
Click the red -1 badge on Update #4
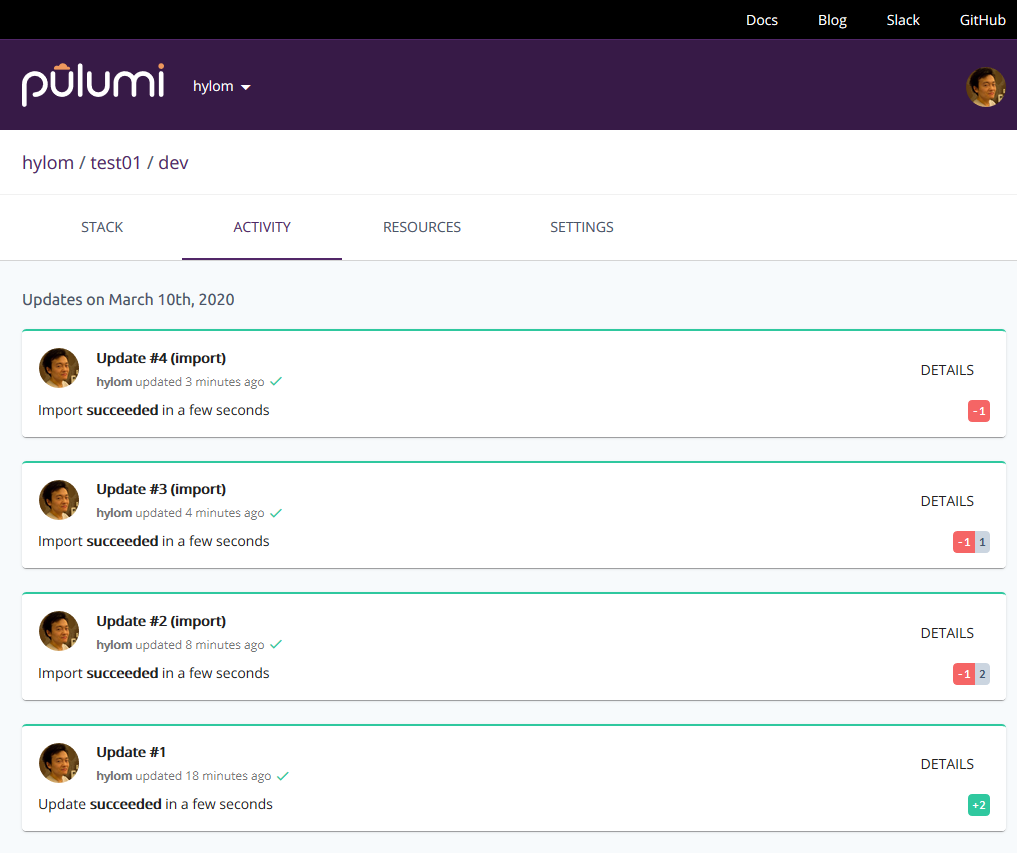979,411
